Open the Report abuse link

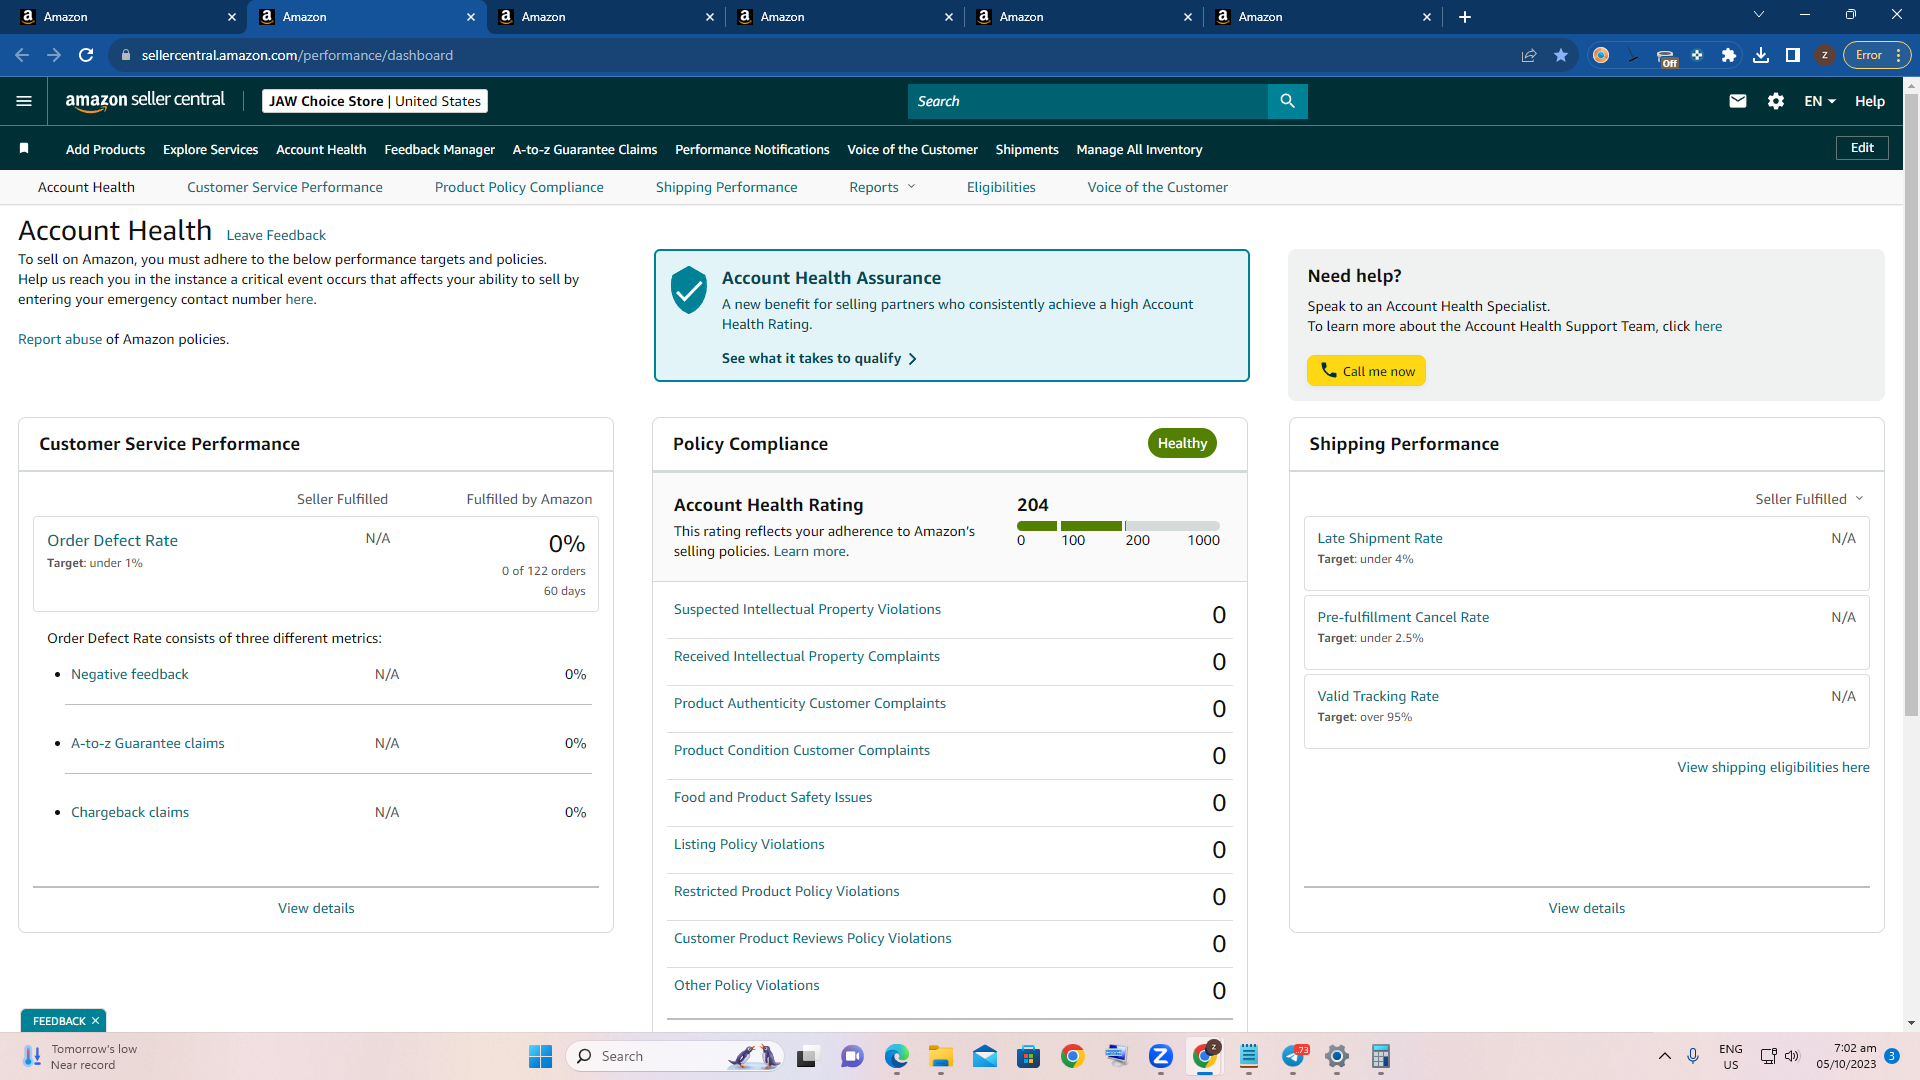tap(60, 339)
